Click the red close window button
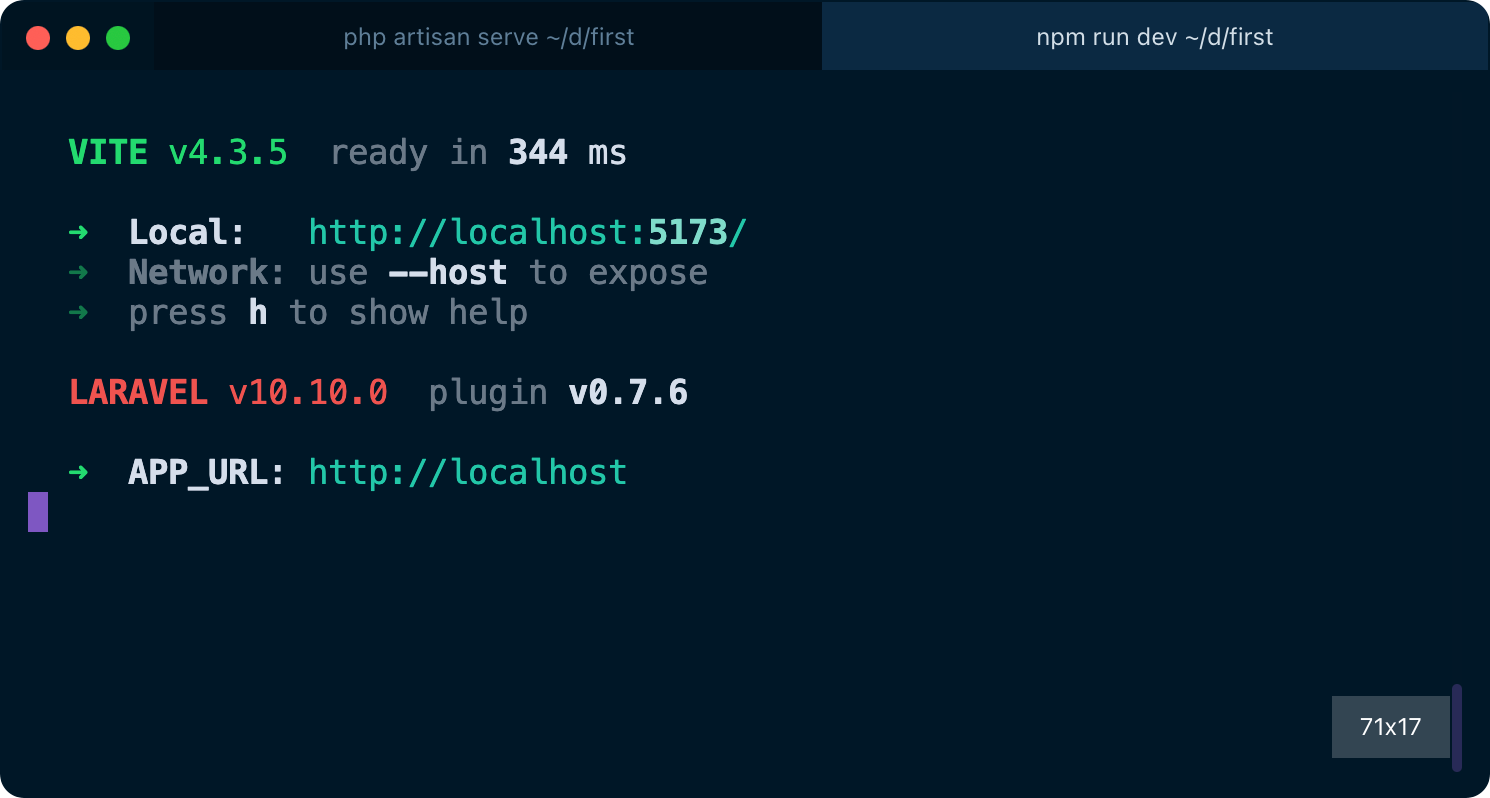 coord(38,38)
